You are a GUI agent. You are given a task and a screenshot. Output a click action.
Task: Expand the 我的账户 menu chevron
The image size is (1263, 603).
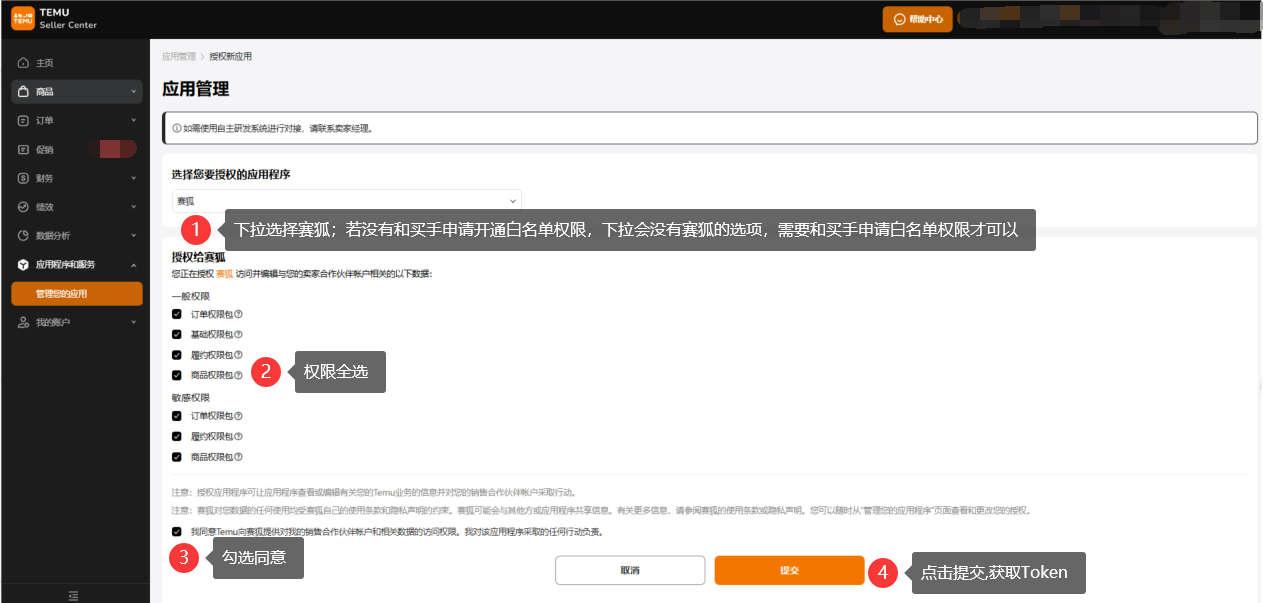[x=133, y=323]
